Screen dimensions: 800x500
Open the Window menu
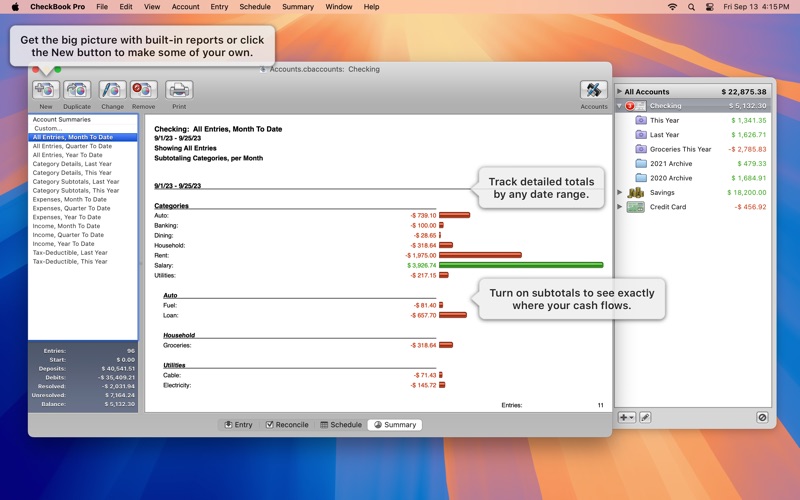pos(339,7)
